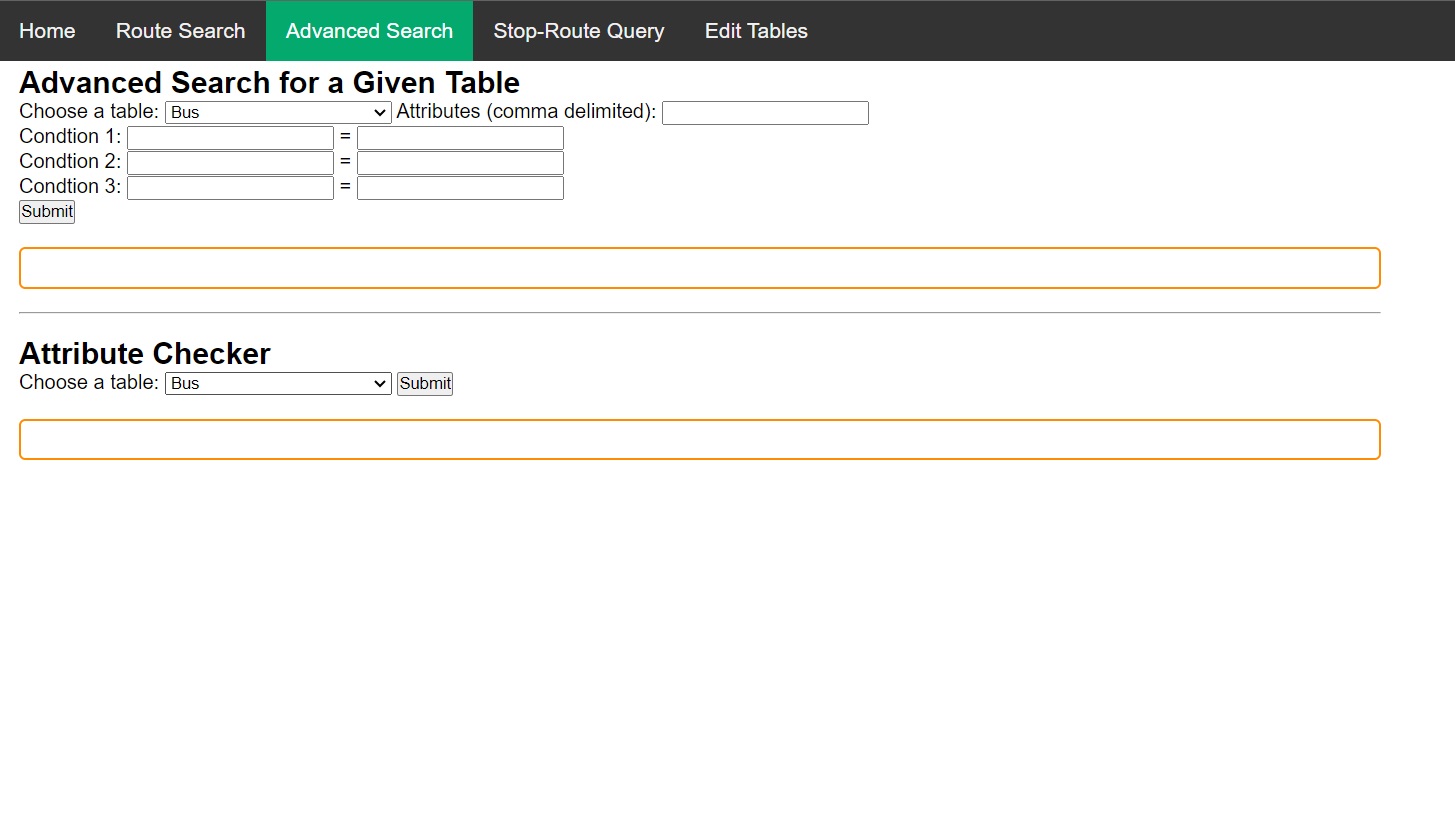Click the Condtion 2 left input box
This screenshot has width=1455, height=816.
coord(230,162)
